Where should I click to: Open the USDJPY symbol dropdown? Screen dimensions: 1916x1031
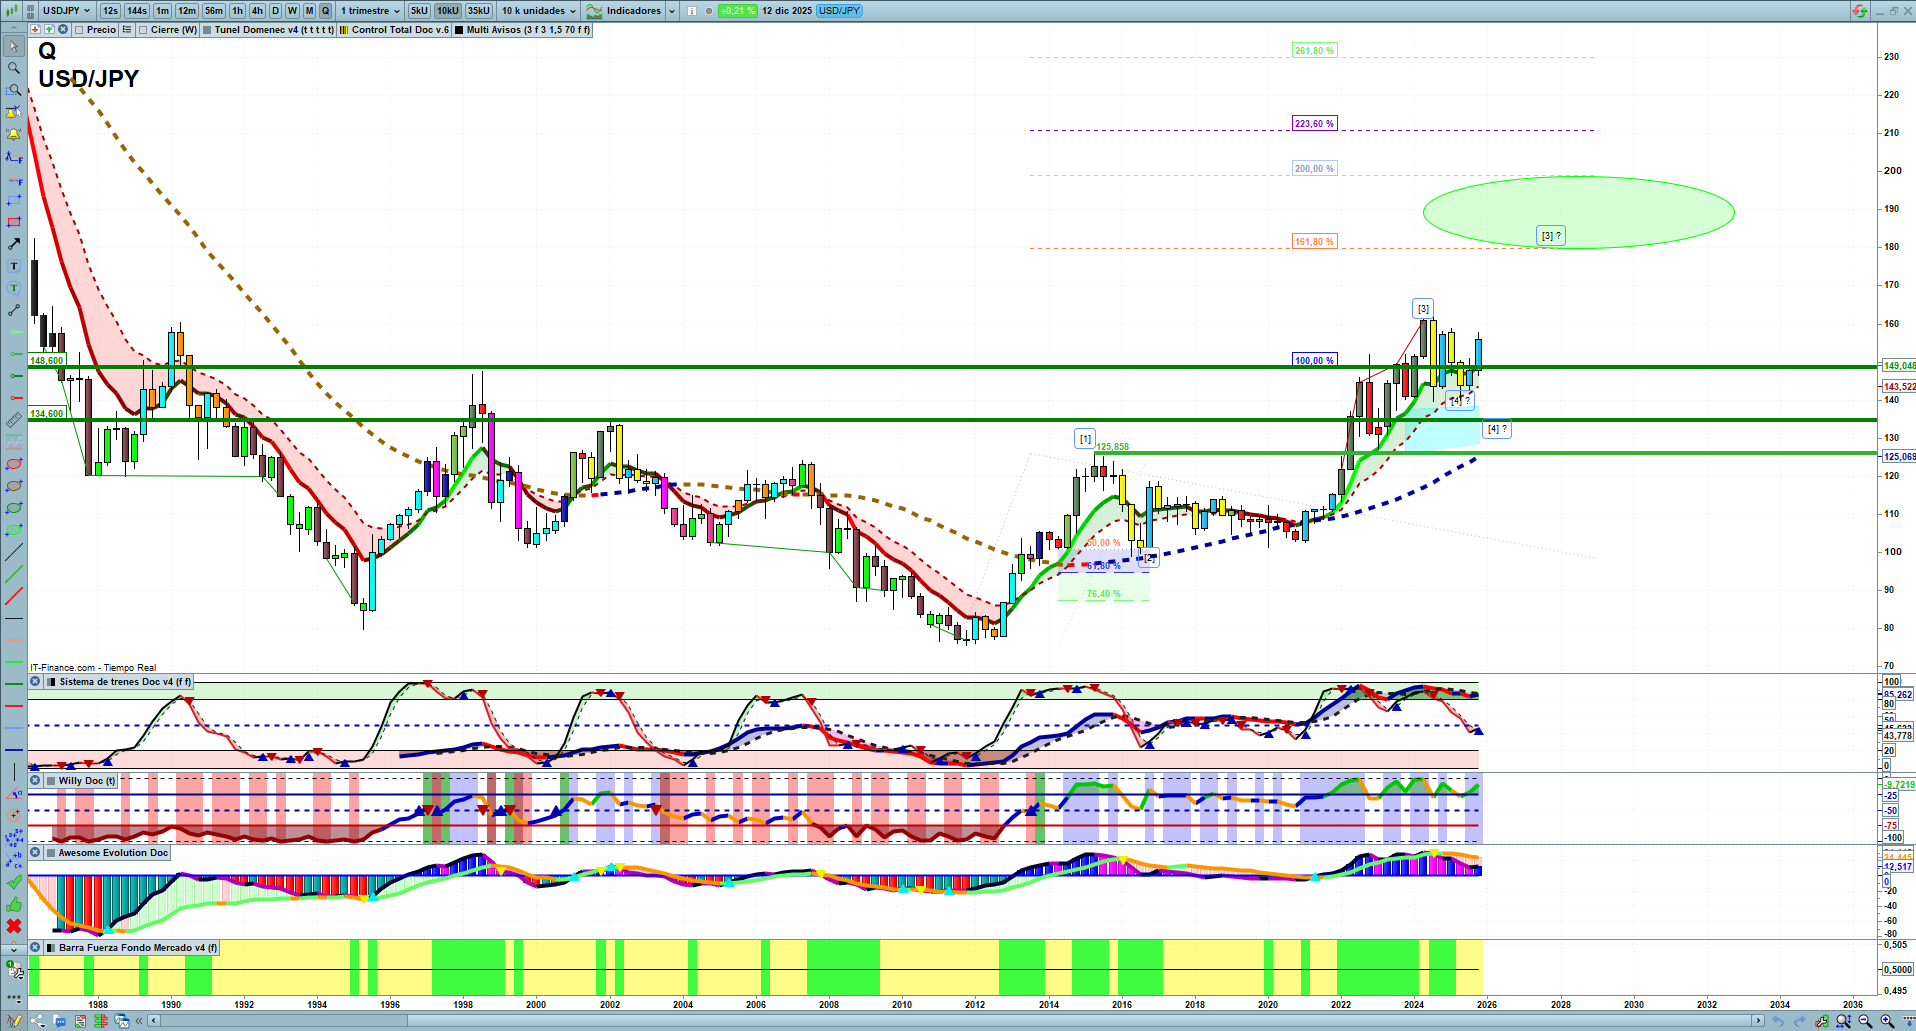tap(66, 11)
